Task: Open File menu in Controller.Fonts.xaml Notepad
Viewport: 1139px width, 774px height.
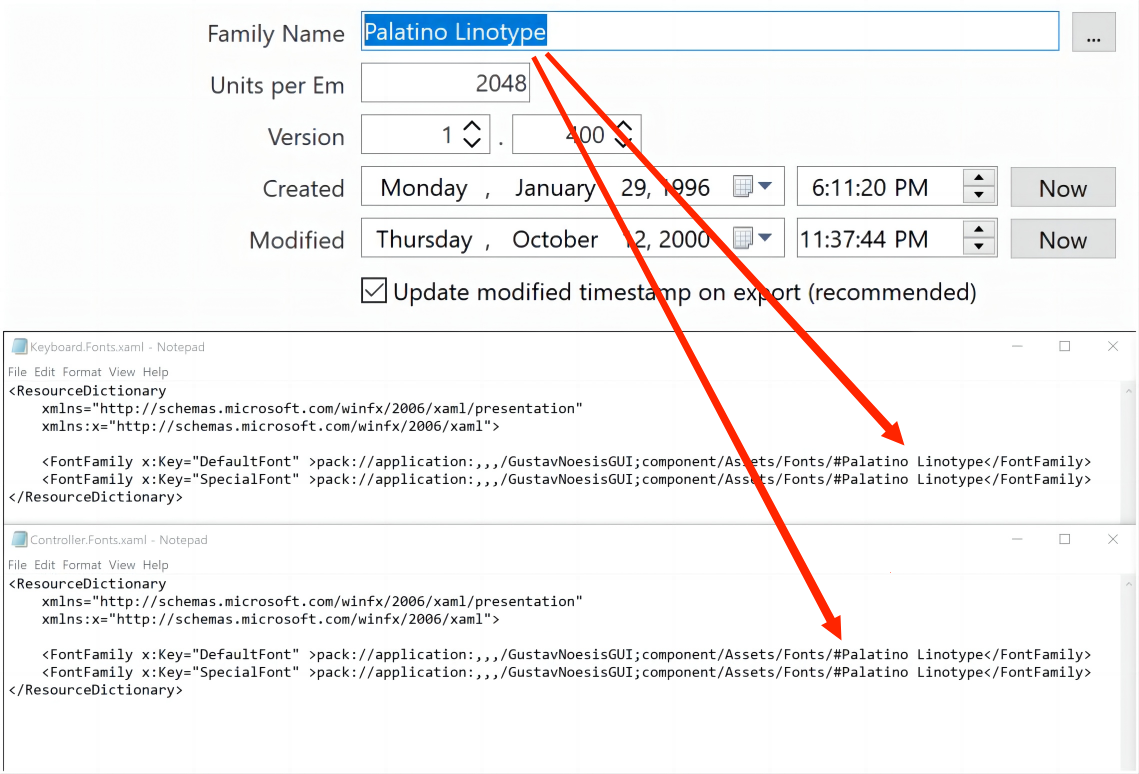Action: pos(17,565)
